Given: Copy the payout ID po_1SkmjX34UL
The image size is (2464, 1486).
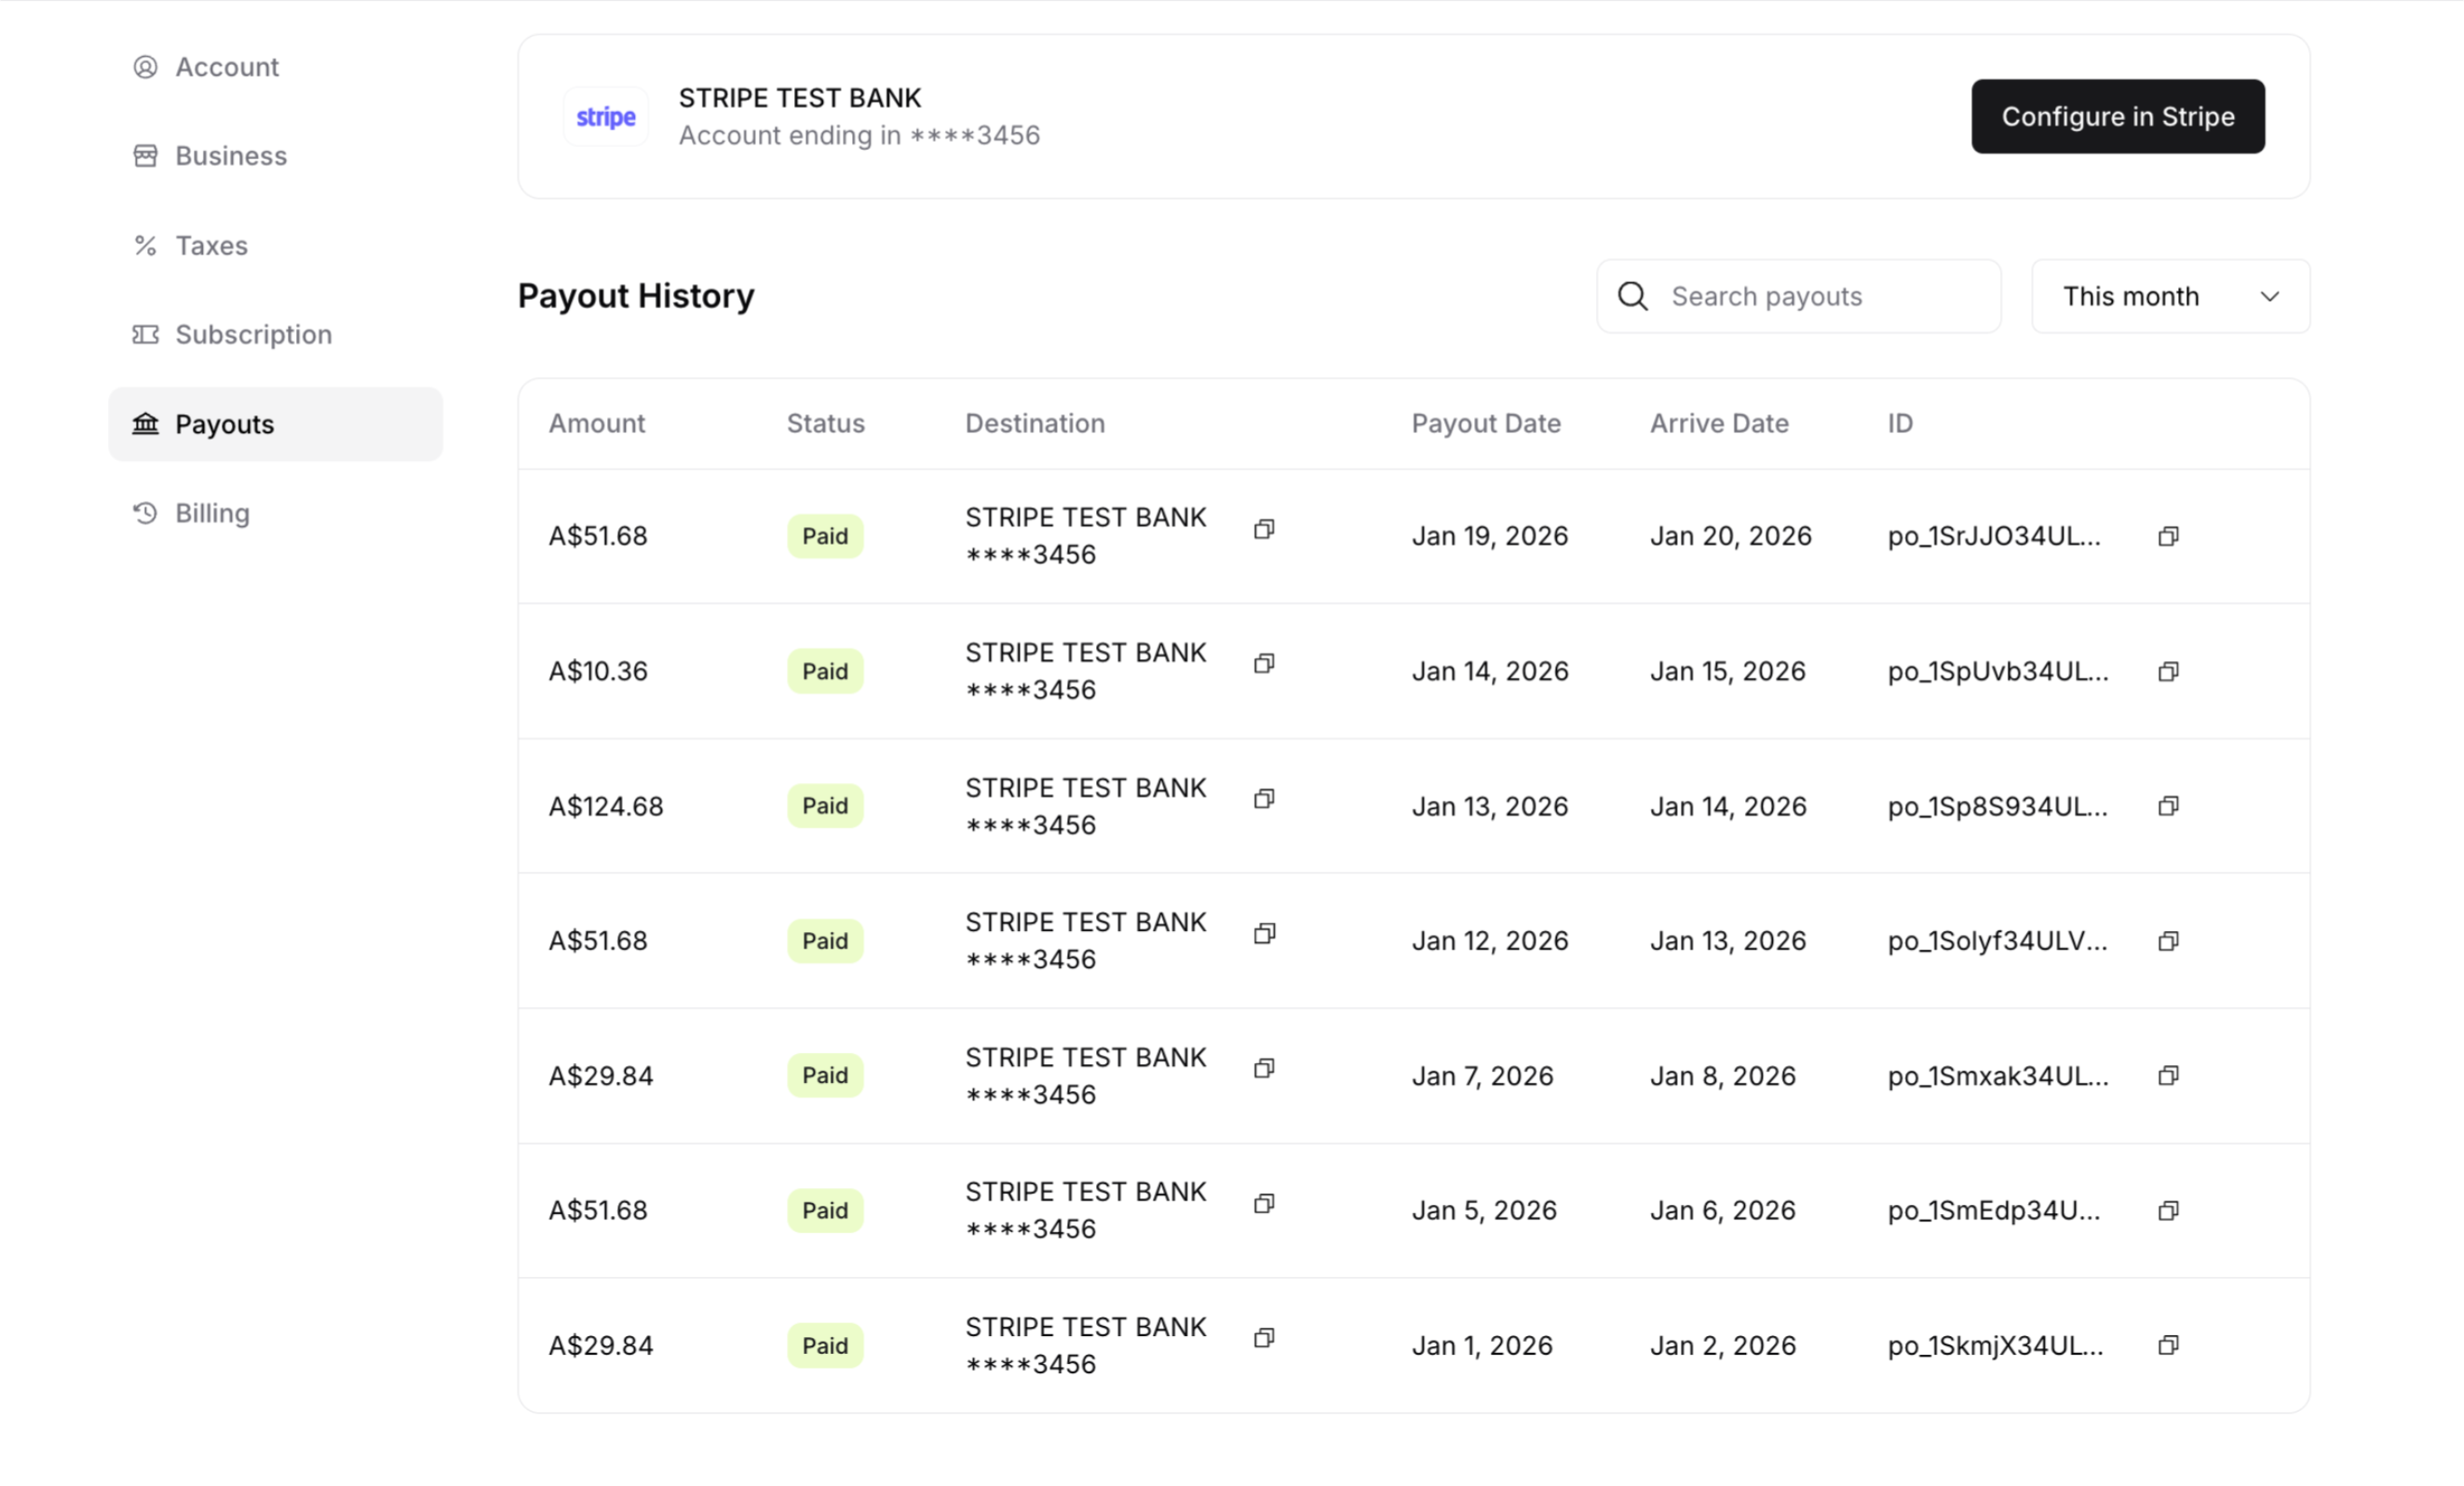Looking at the screenshot, I should pos(2167,1345).
